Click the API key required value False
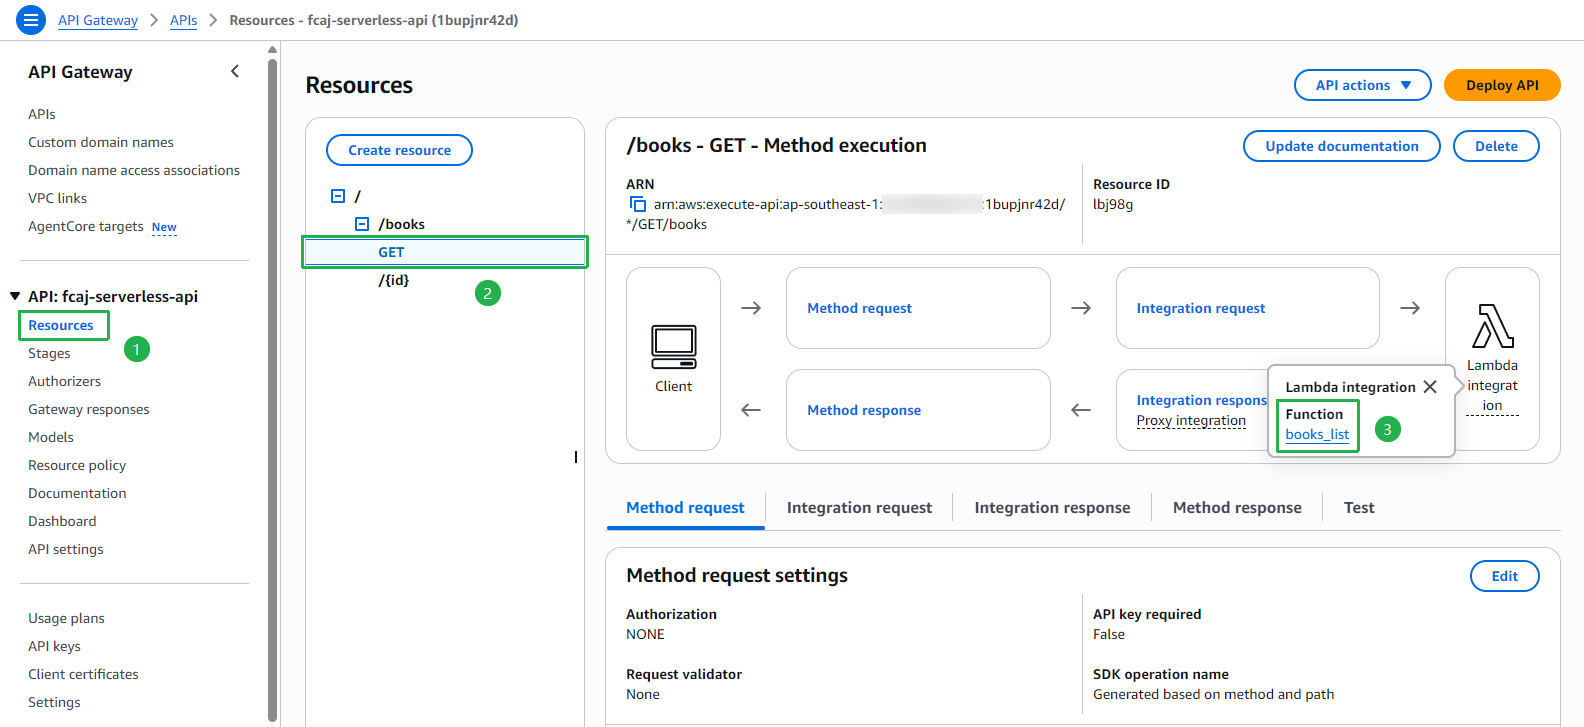 tap(1109, 634)
